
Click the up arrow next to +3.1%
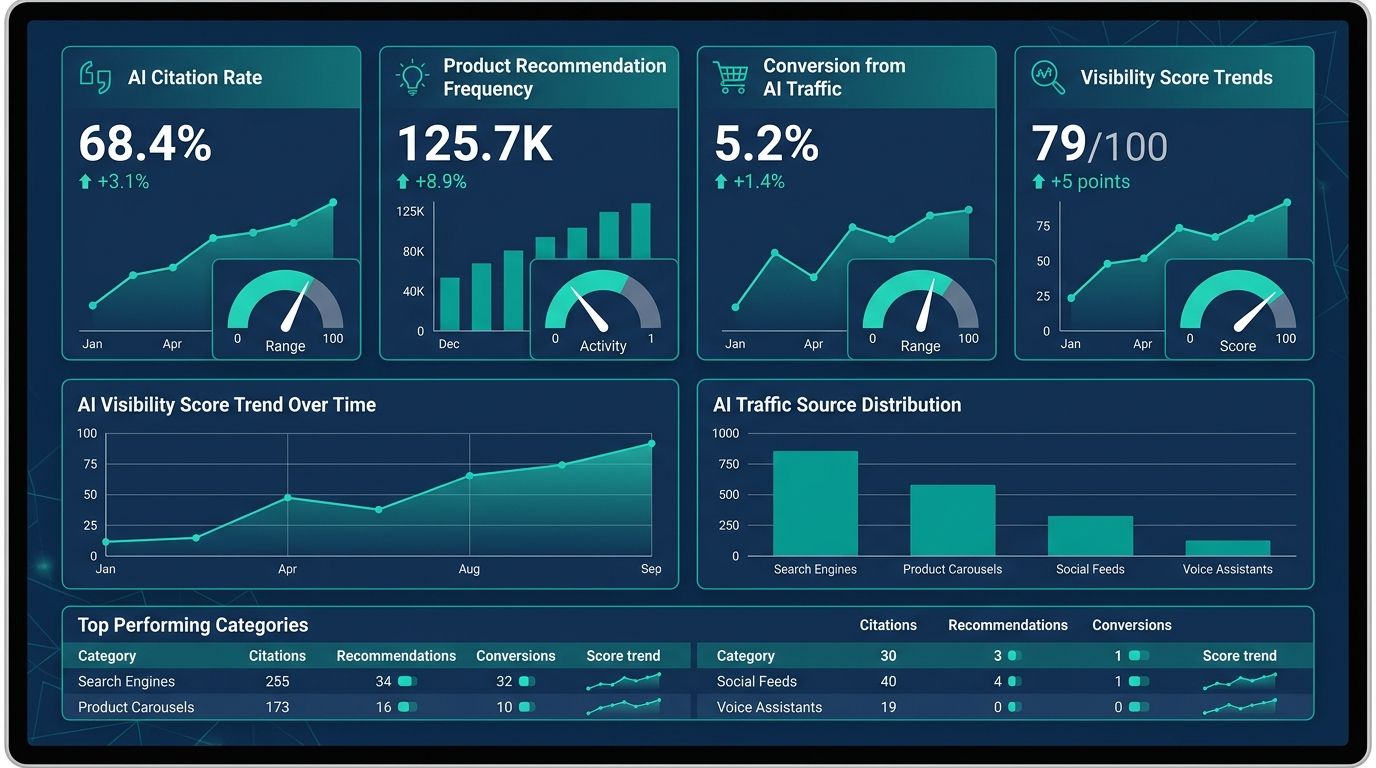click(x=85, y=181)
